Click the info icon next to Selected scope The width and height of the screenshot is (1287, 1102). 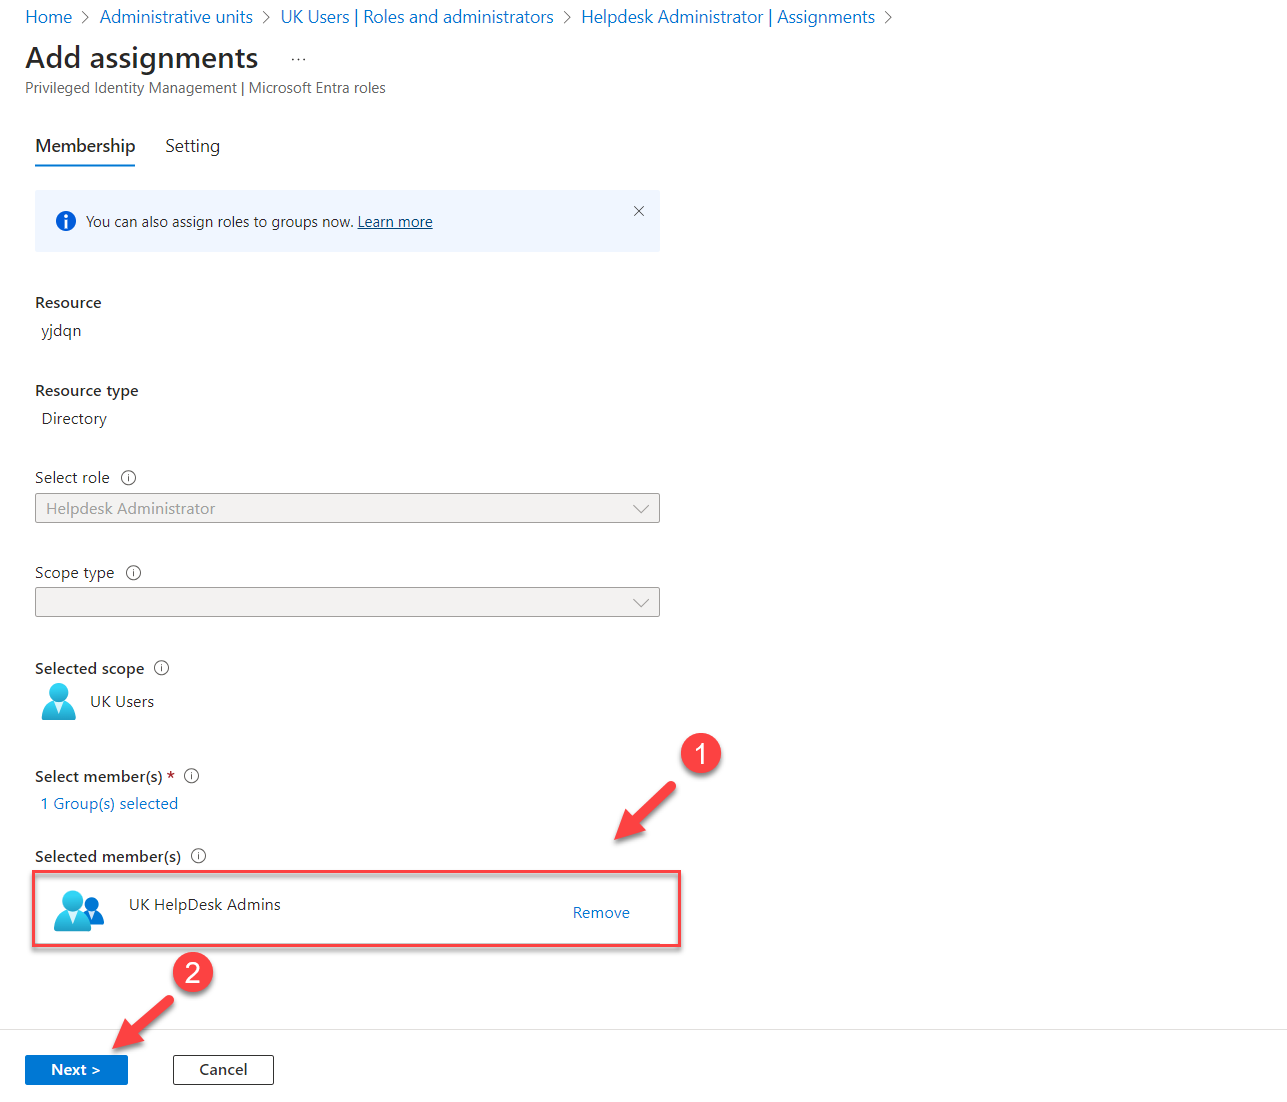[x=161, y=668]
